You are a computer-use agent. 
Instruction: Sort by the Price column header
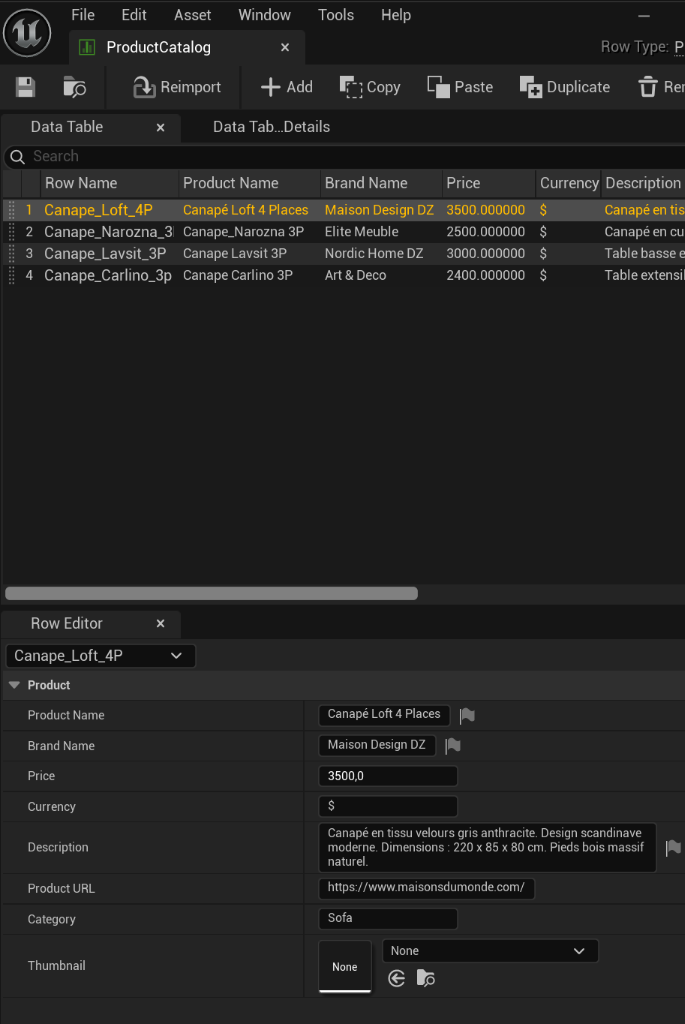[488, 183]
